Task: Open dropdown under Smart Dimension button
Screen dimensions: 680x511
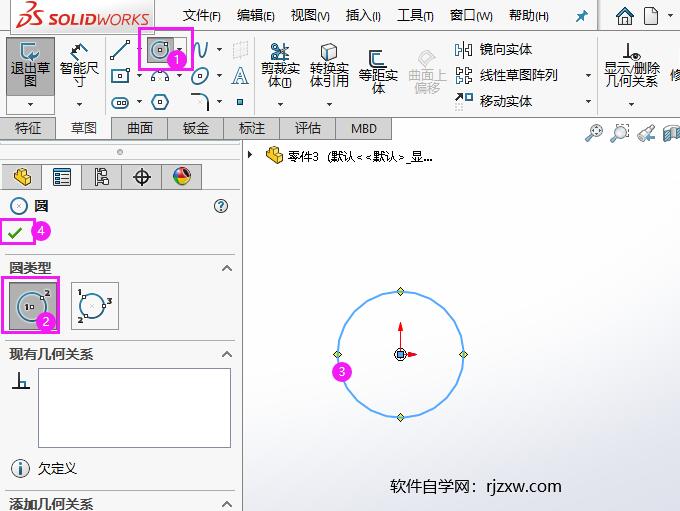Action: (x=79, y=105)
